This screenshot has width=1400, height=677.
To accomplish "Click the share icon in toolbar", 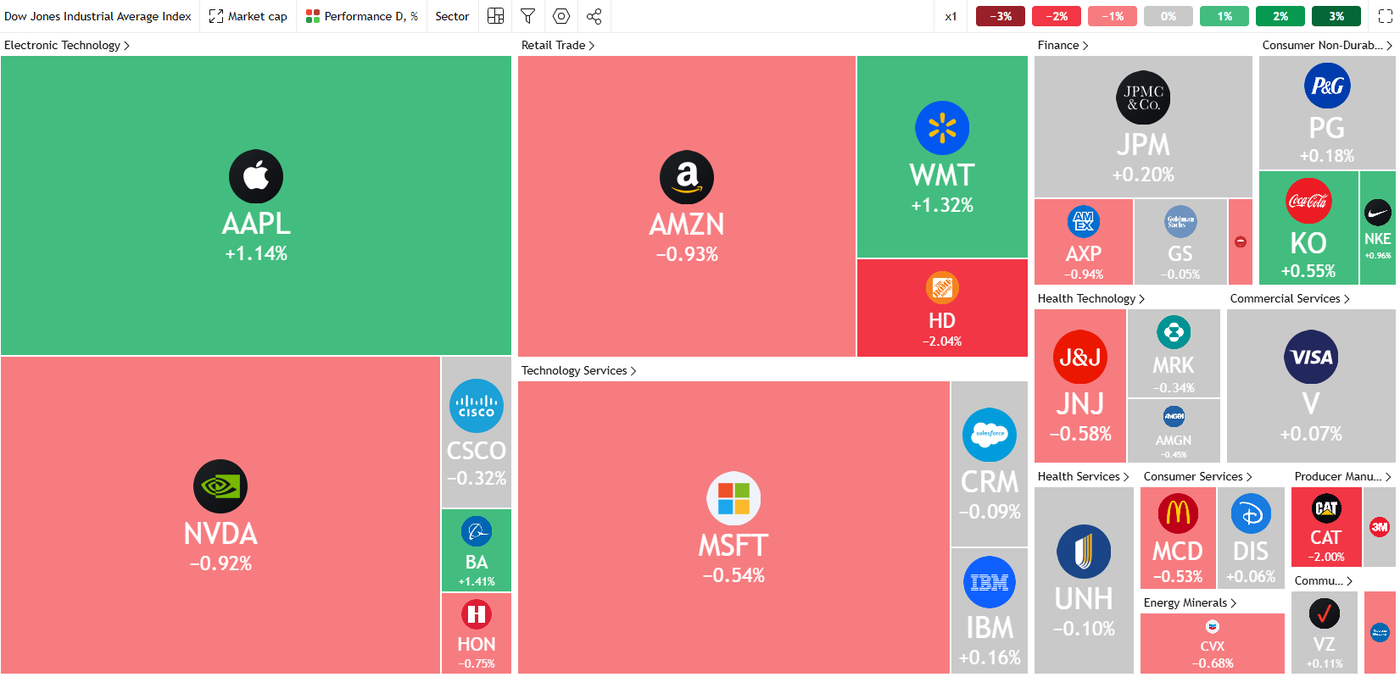I will (x=594, y=16).
